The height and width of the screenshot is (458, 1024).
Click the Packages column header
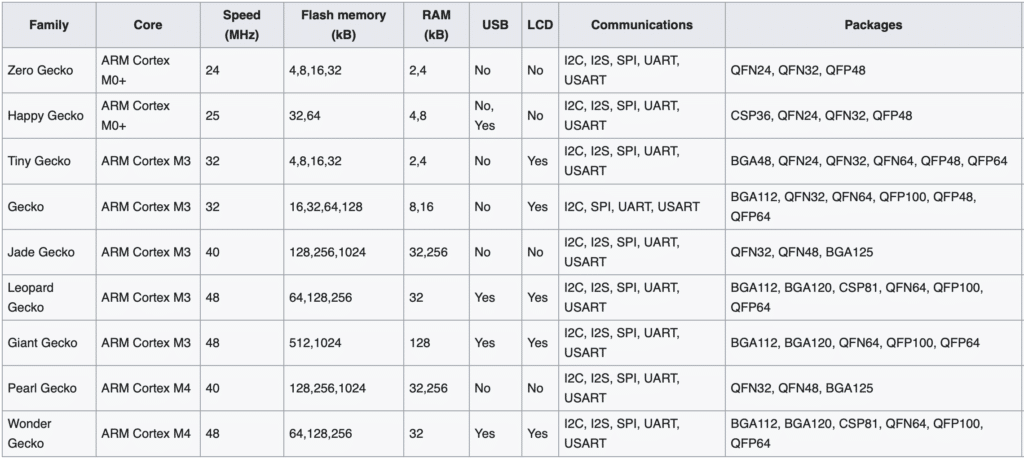[x=872, y=25]
